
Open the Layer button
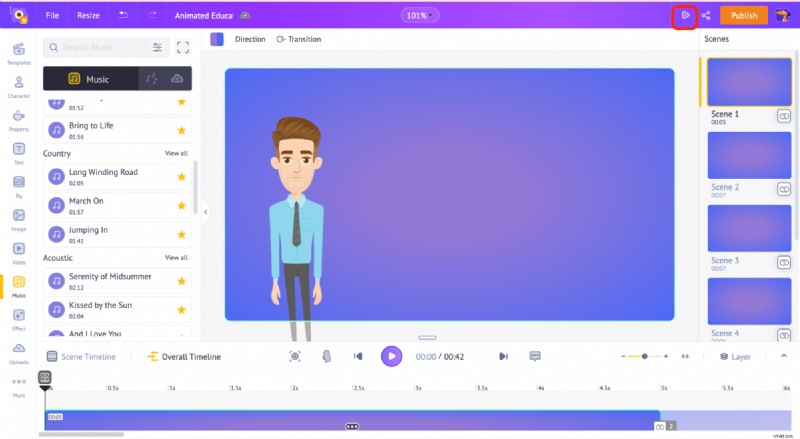point(735,356)
